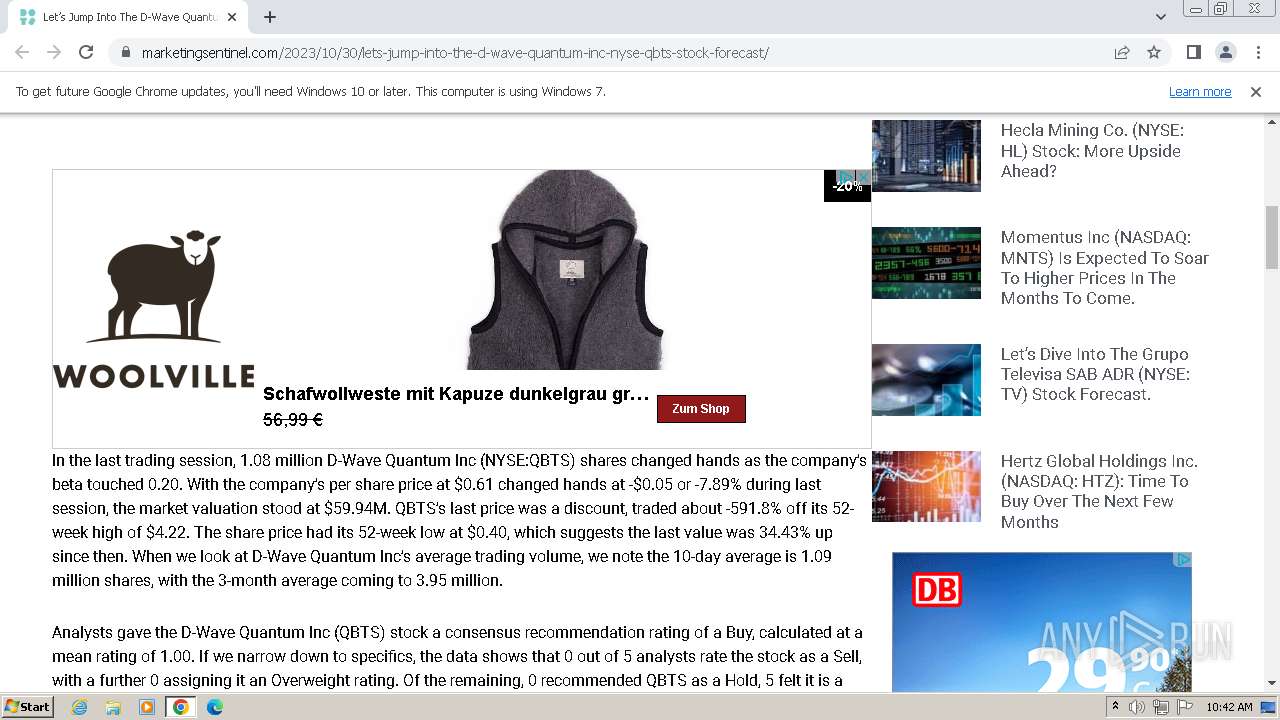Reload the current page

[x=86, y=52]
